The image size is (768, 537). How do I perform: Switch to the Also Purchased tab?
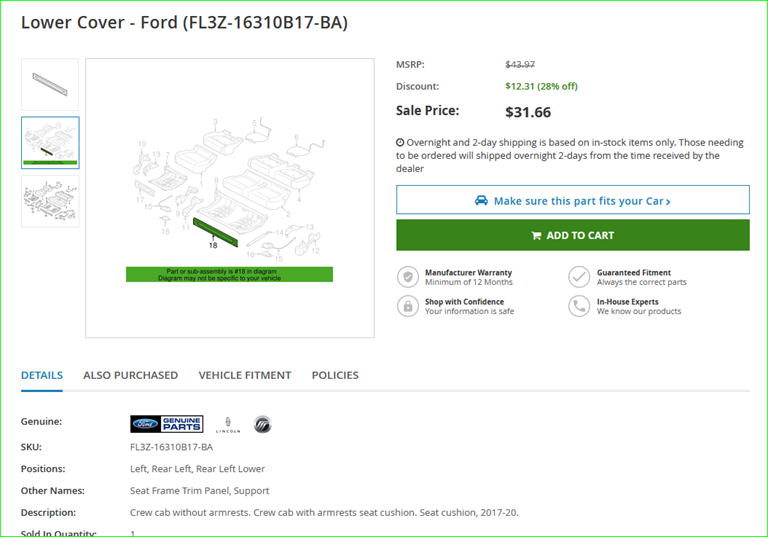pos(130,375)
